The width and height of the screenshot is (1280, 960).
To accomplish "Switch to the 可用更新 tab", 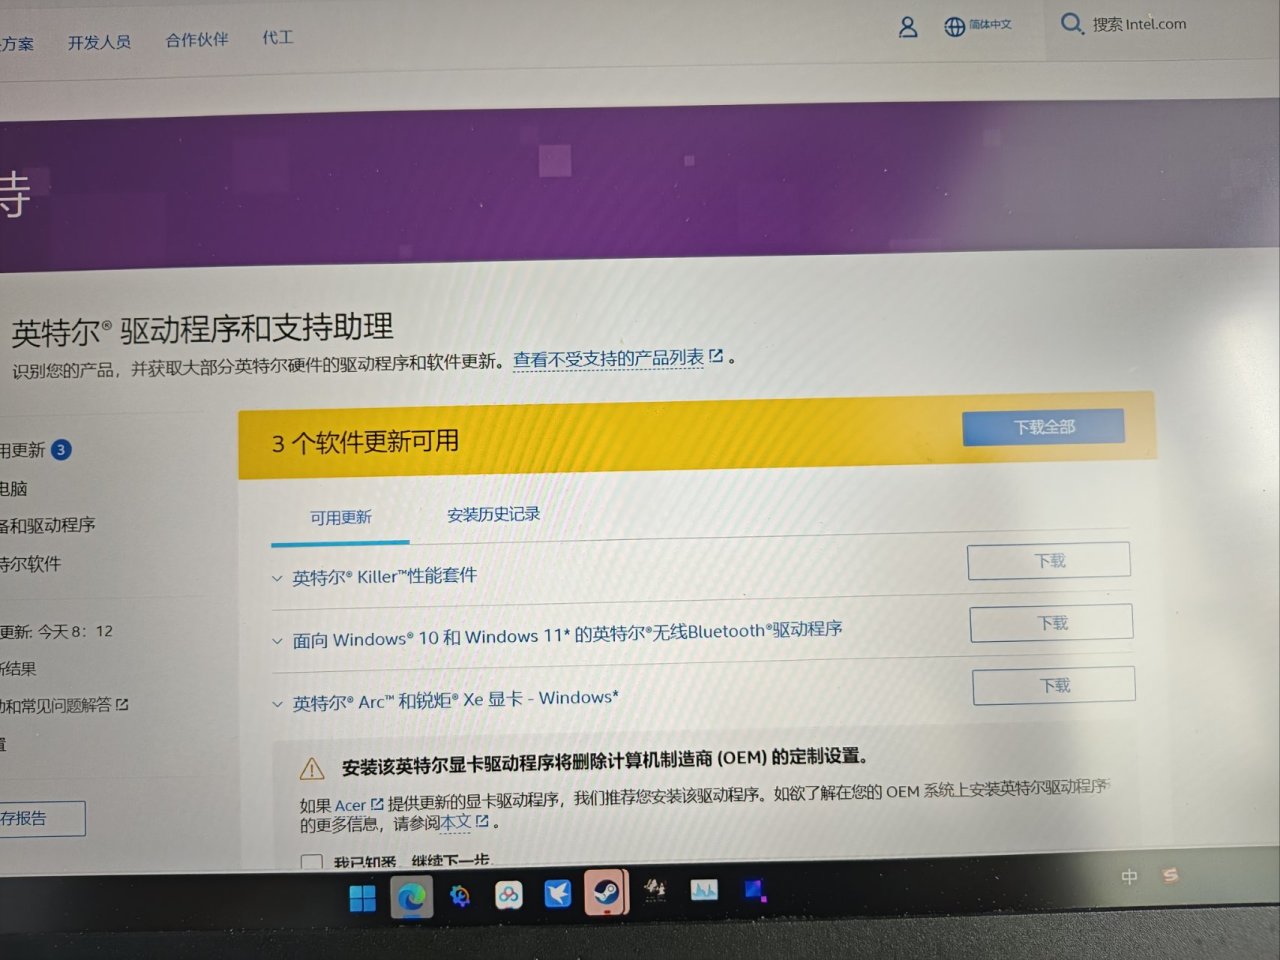I will click(x=340, y=518).
